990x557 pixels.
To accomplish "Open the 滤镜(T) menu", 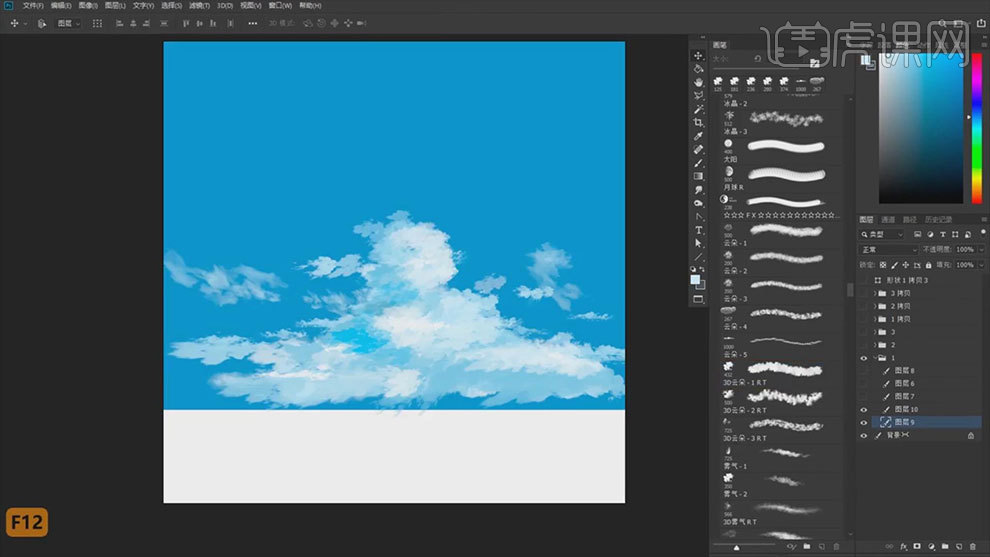I will [199, 6].
